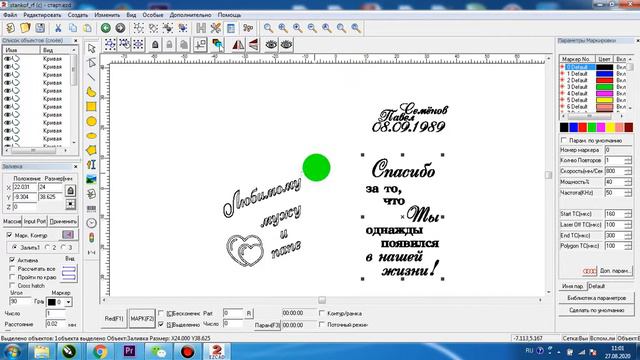Toggle the Контур/рамка checkbox

[322, 313]
